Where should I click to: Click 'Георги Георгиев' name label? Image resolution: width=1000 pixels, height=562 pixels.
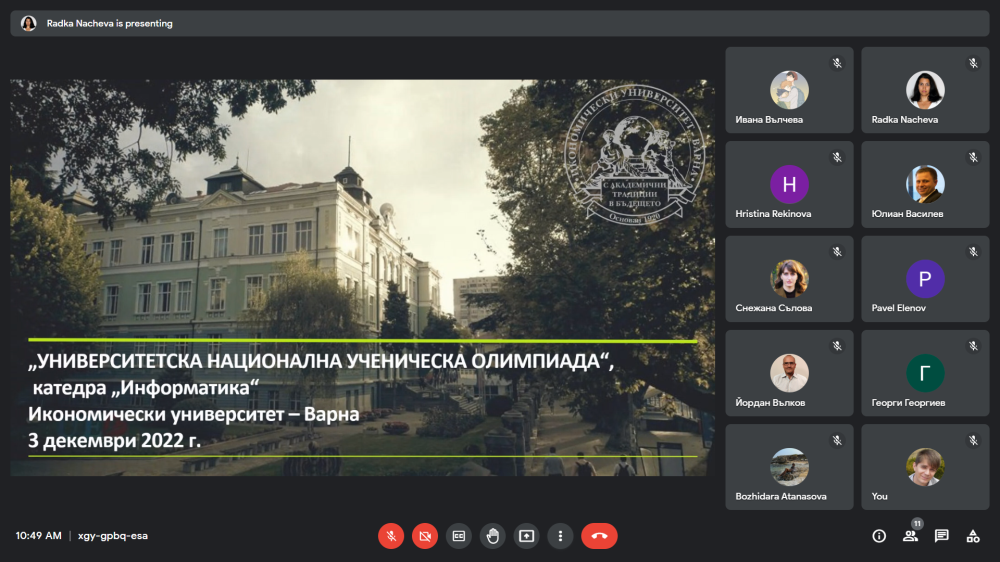pos(908,403)
